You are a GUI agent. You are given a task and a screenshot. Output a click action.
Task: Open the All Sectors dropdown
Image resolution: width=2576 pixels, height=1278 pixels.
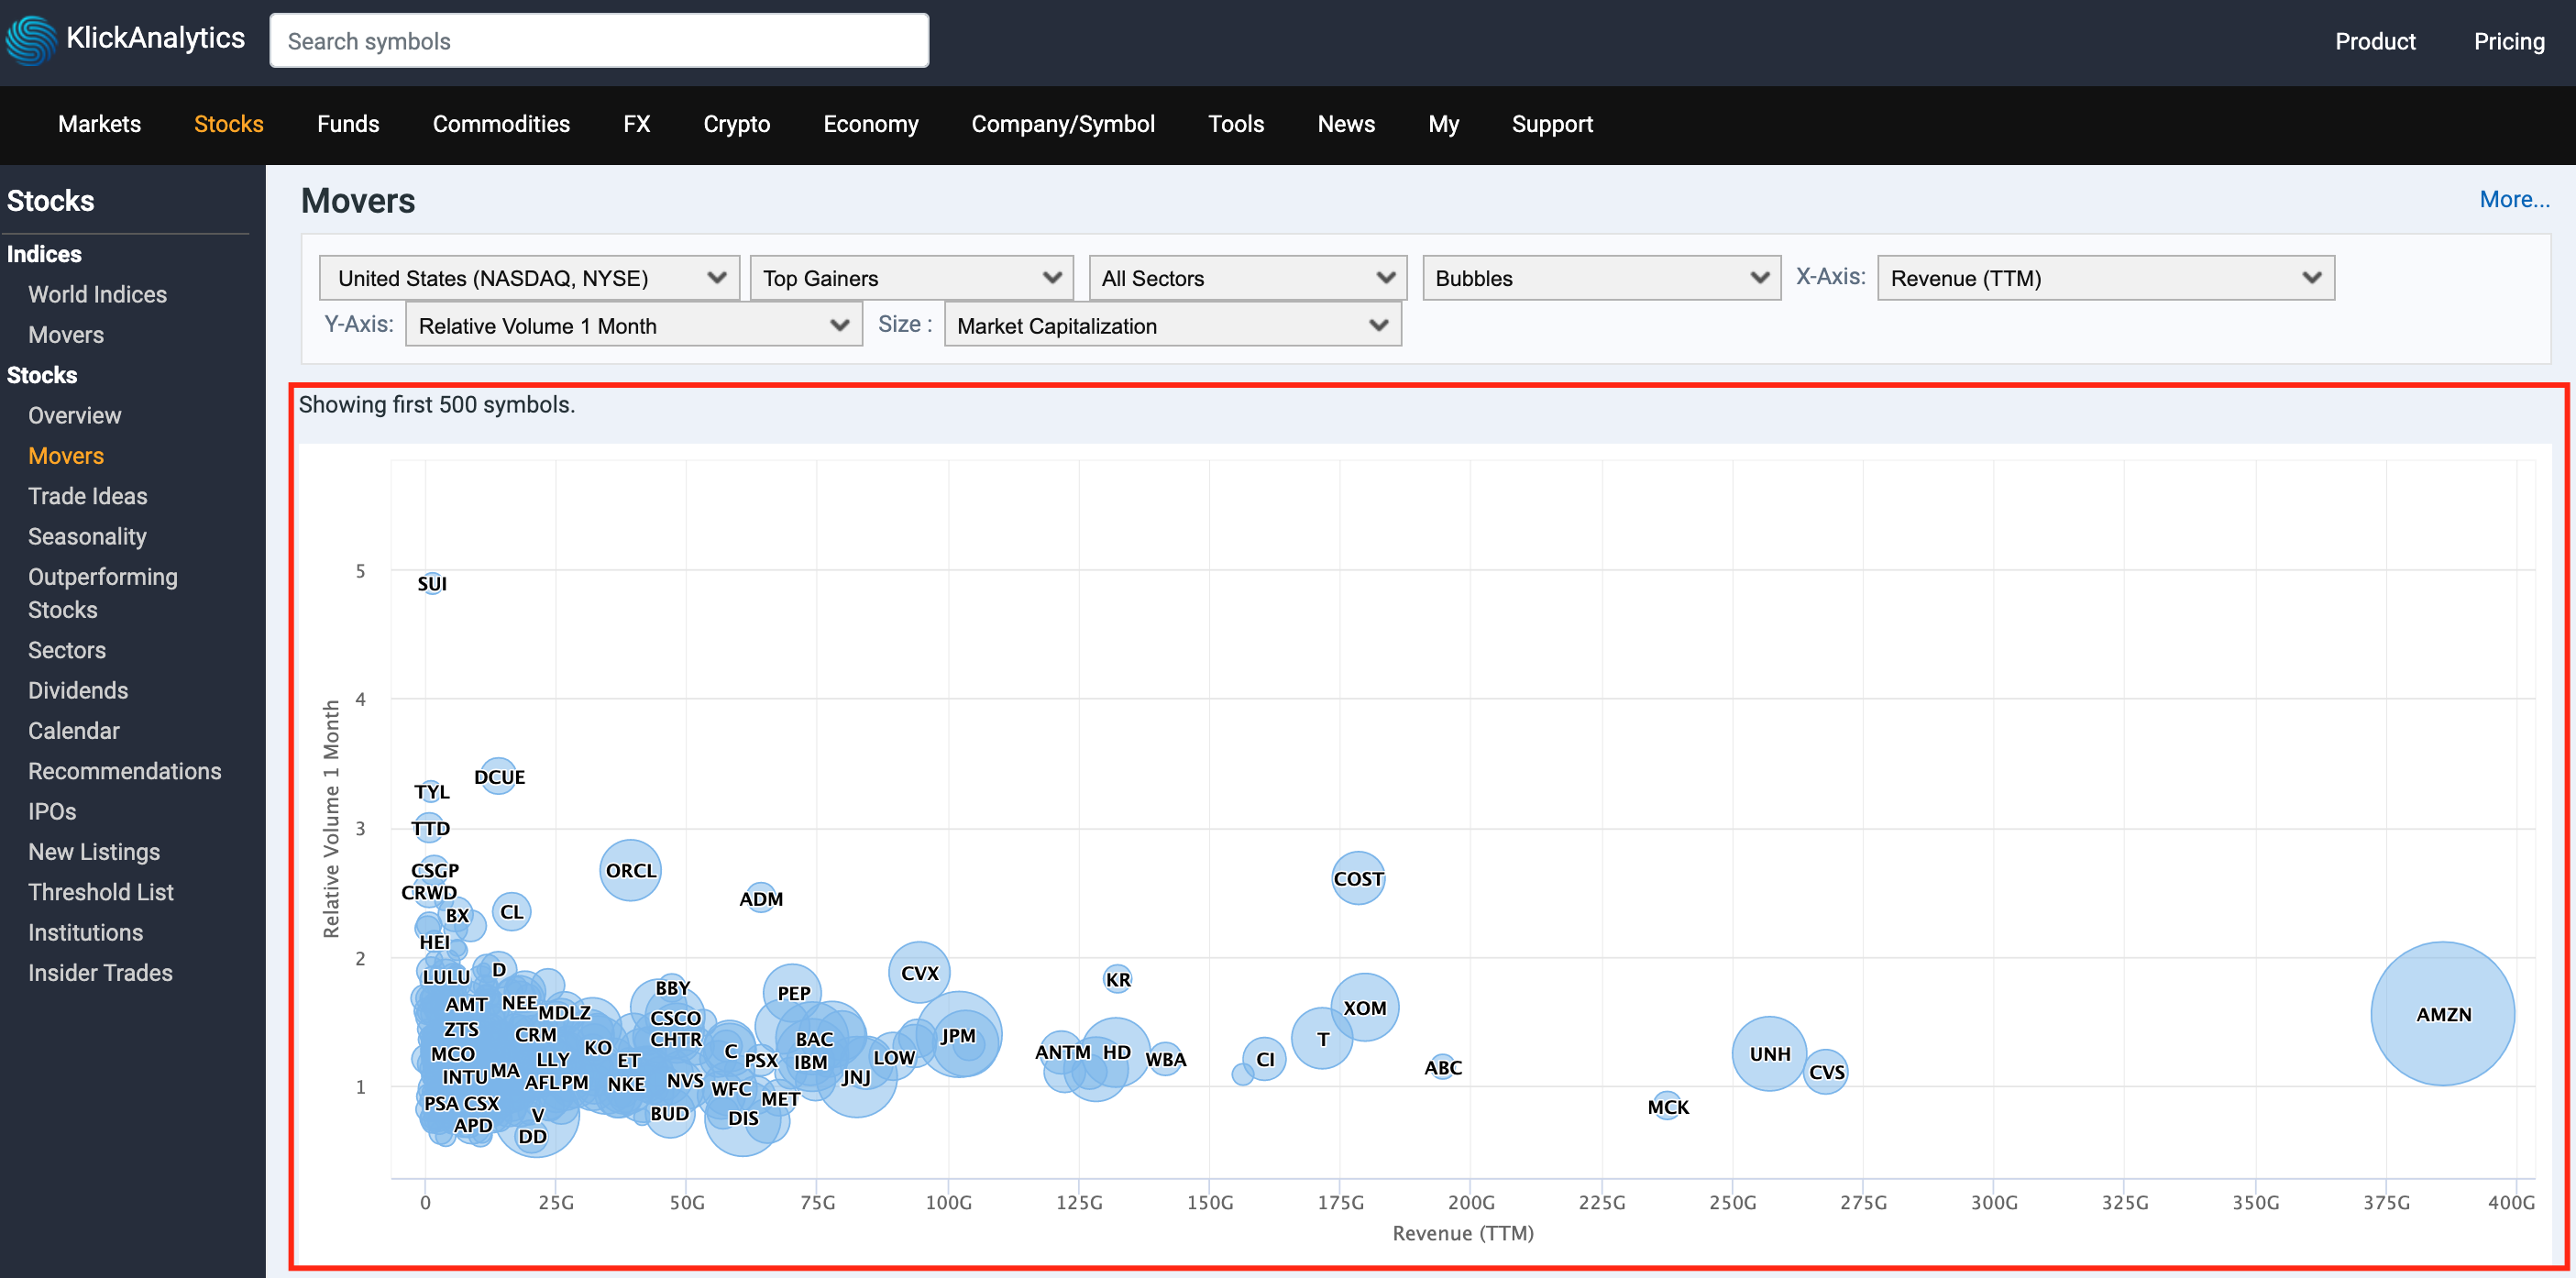(1247, 278)
